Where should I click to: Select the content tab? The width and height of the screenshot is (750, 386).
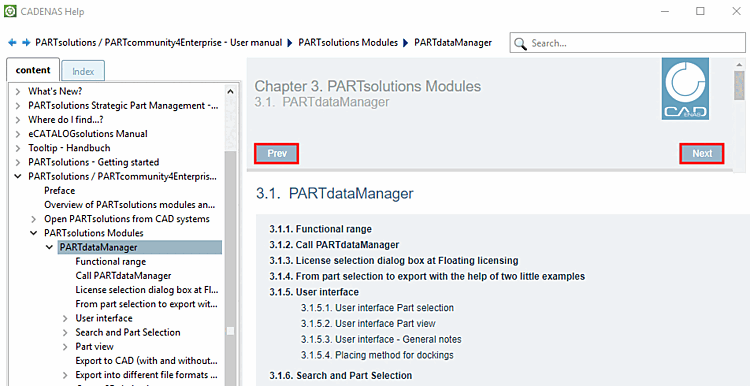pos(33,70)
